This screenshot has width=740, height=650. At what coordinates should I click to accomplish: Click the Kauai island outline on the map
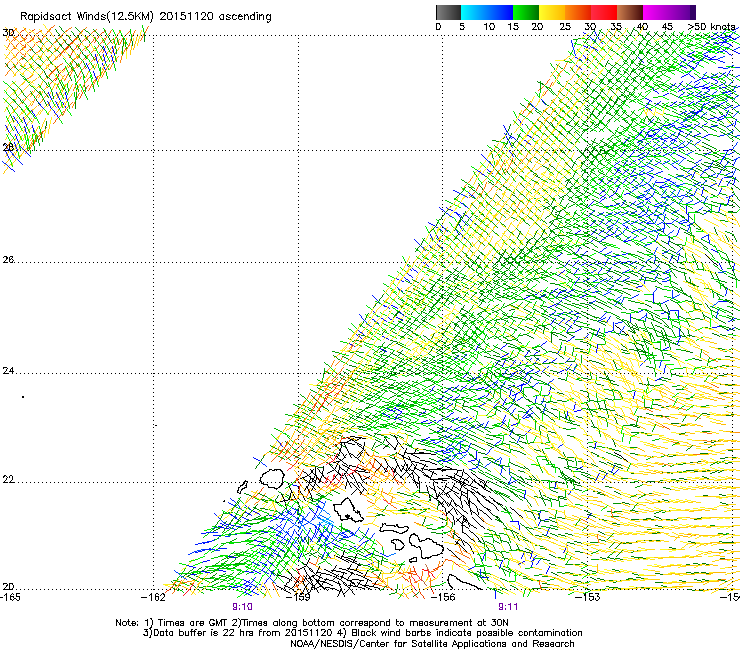tap(272, 478)
